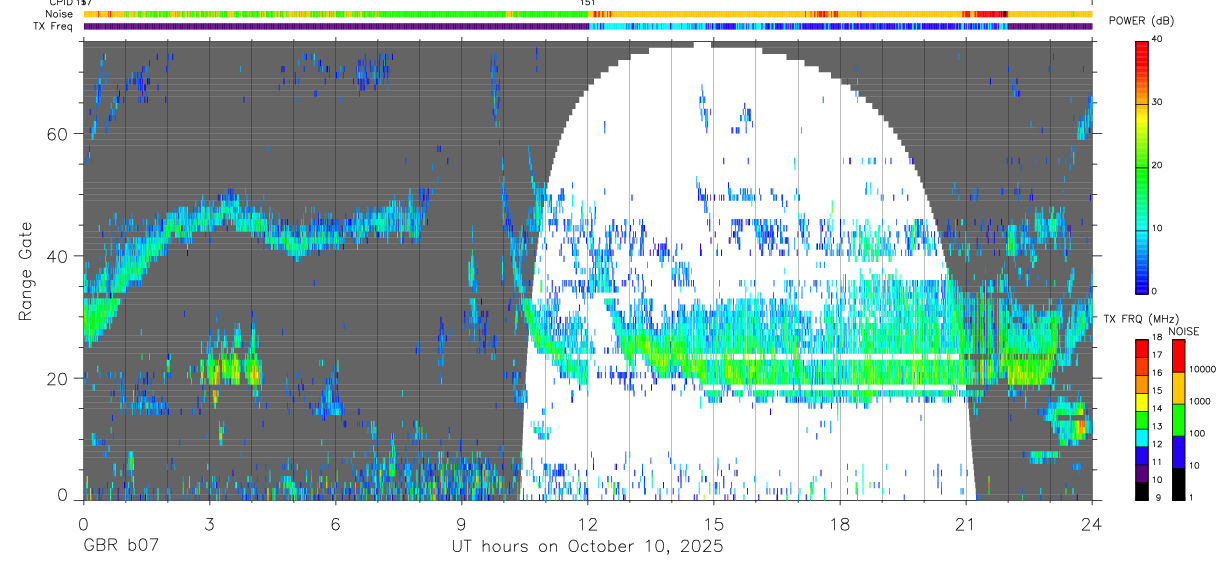The image size is (1228, 567).
Task: Click the 3 tick label on the time axis
Action: [x=209, y=524]
